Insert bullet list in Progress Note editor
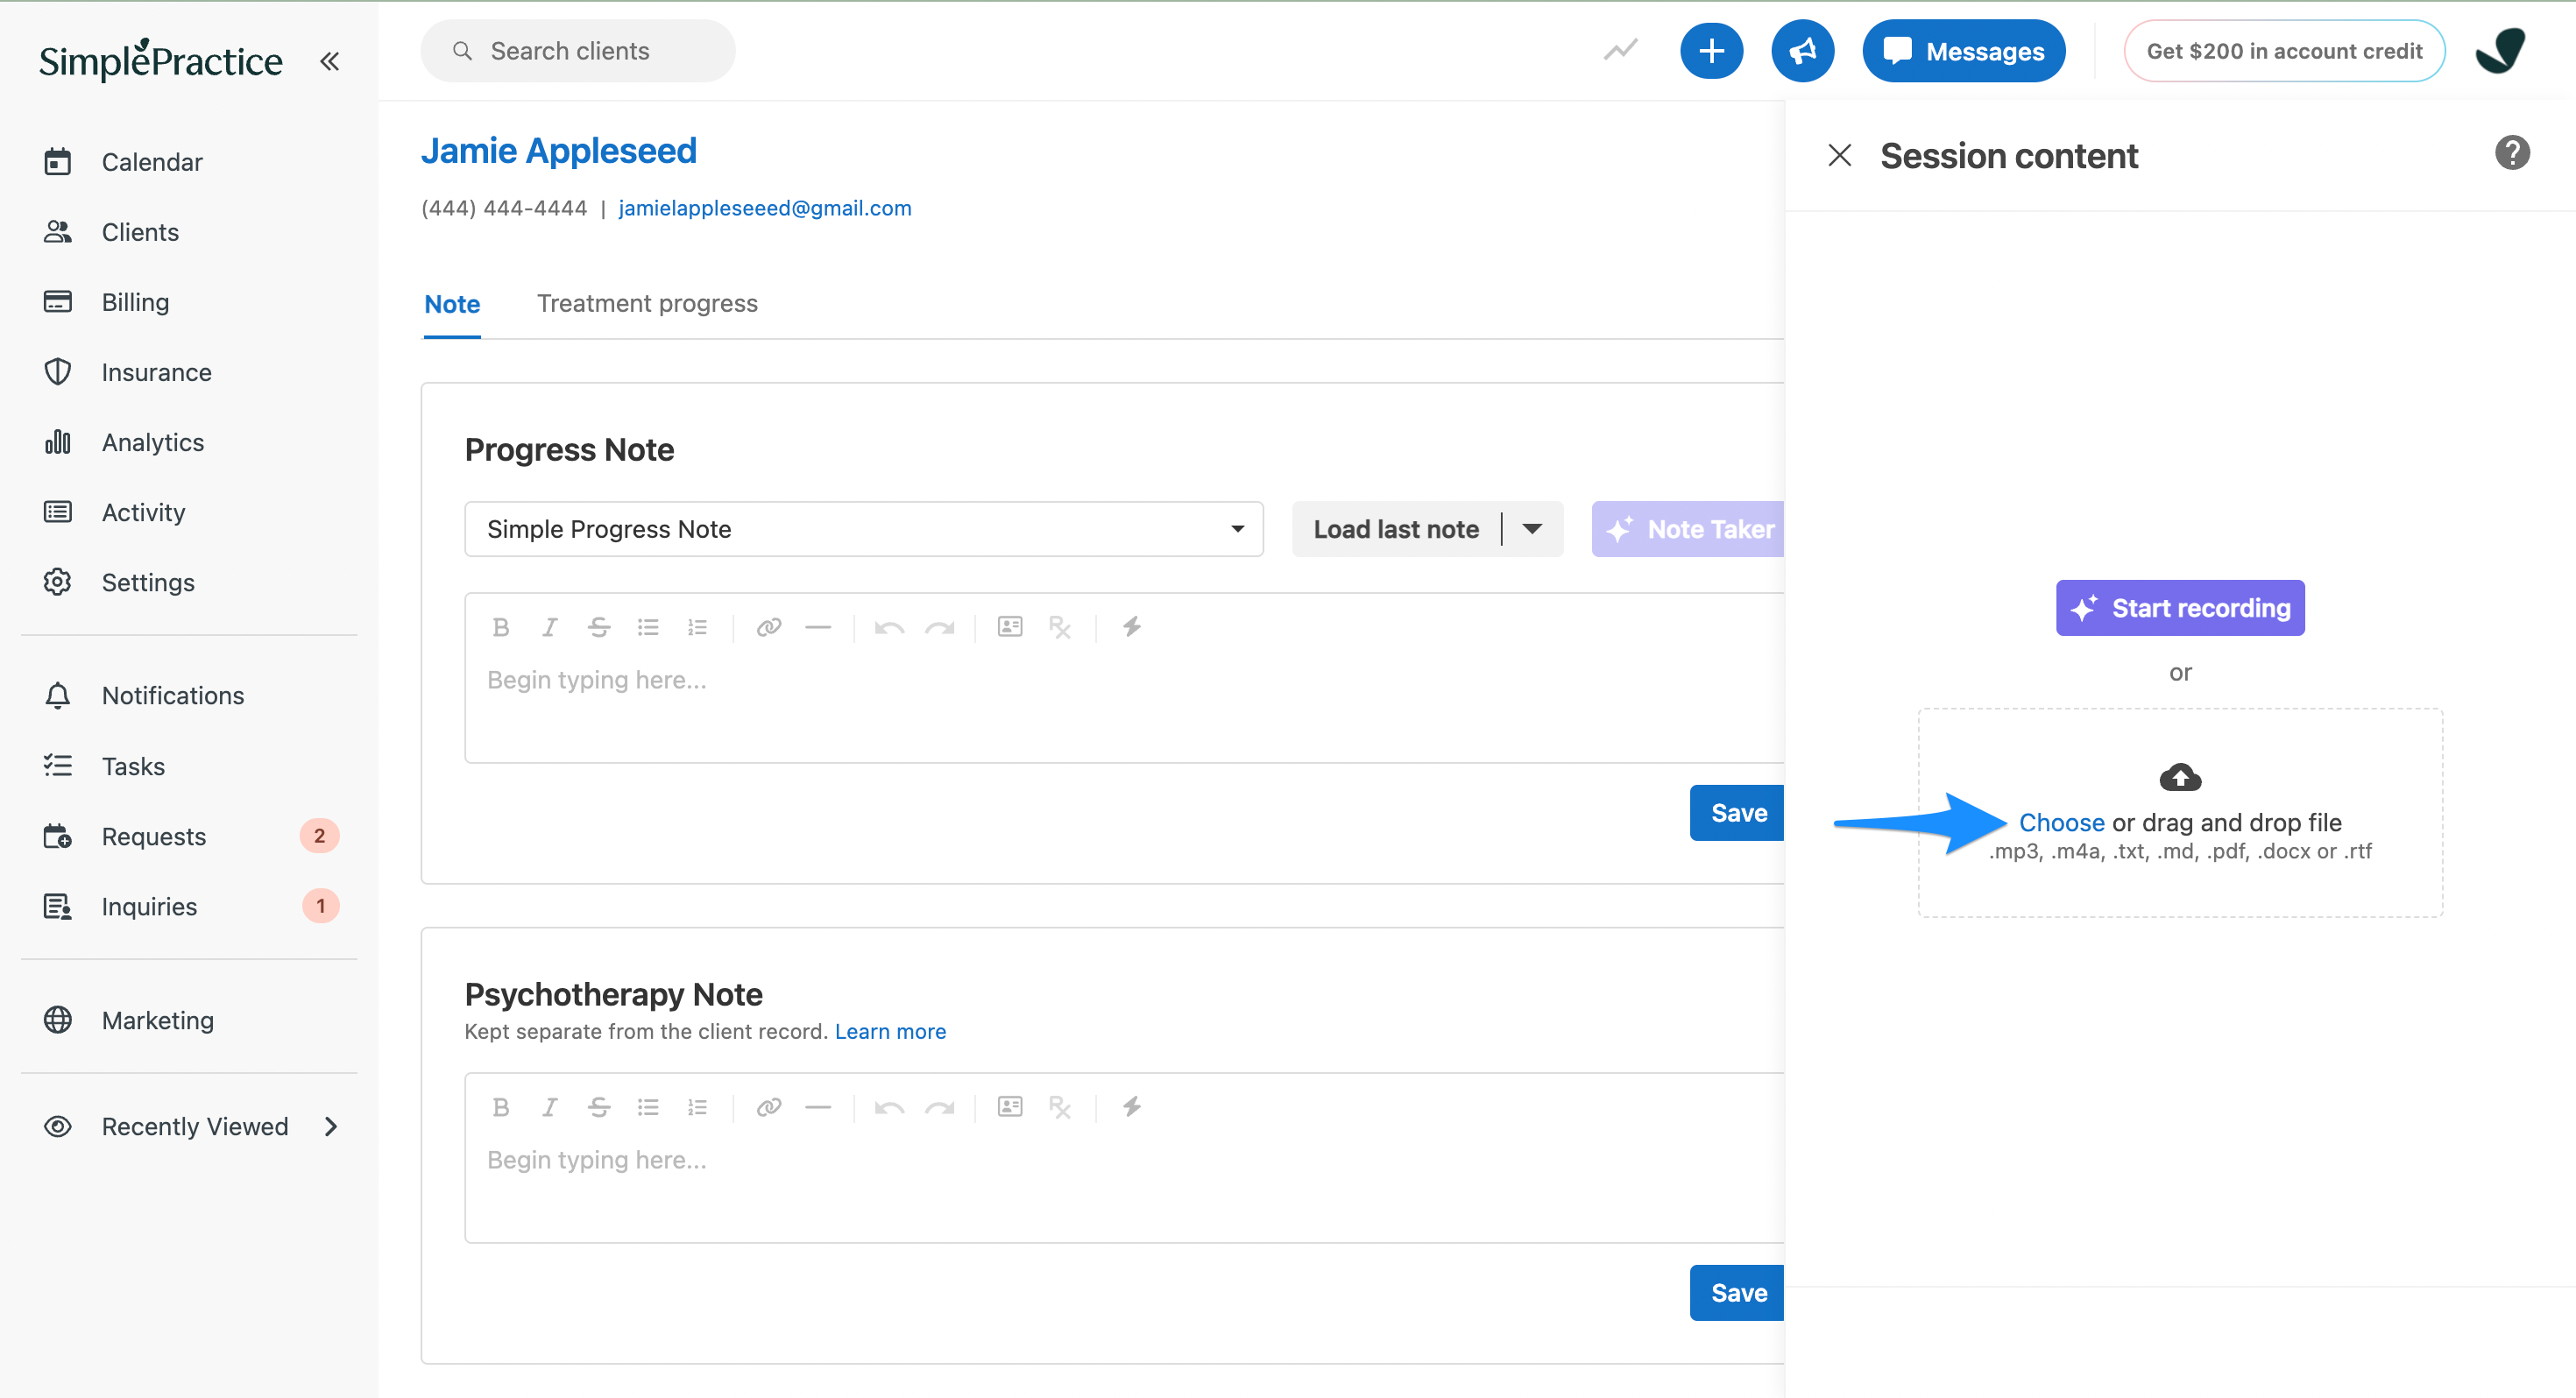The image size is (2576, 1398). coord(648,627)
